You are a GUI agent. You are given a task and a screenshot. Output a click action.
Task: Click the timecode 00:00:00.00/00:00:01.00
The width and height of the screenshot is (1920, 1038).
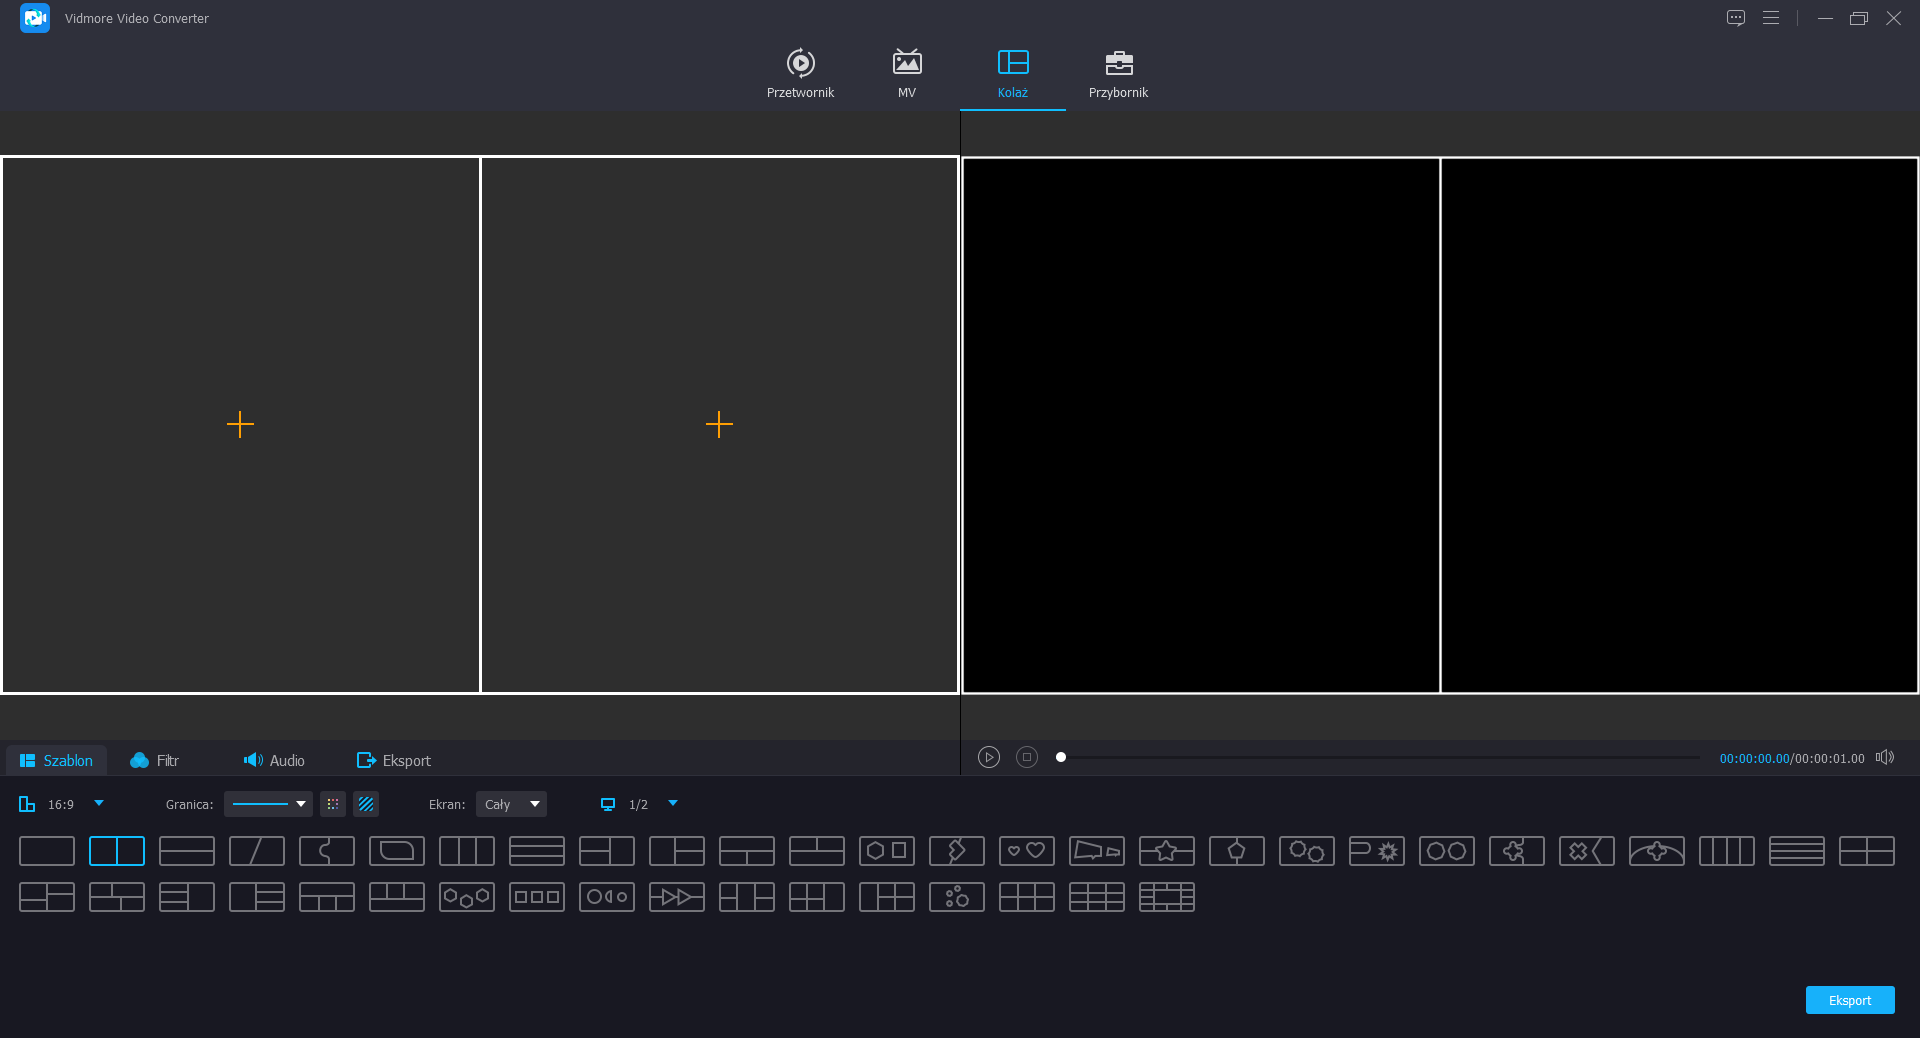click(1792, 758)
